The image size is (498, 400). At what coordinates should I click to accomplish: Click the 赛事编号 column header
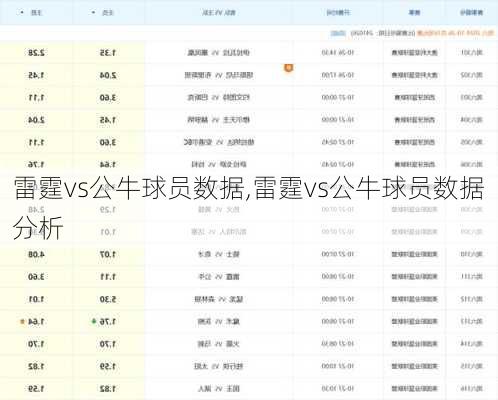[x=472, y=13]
